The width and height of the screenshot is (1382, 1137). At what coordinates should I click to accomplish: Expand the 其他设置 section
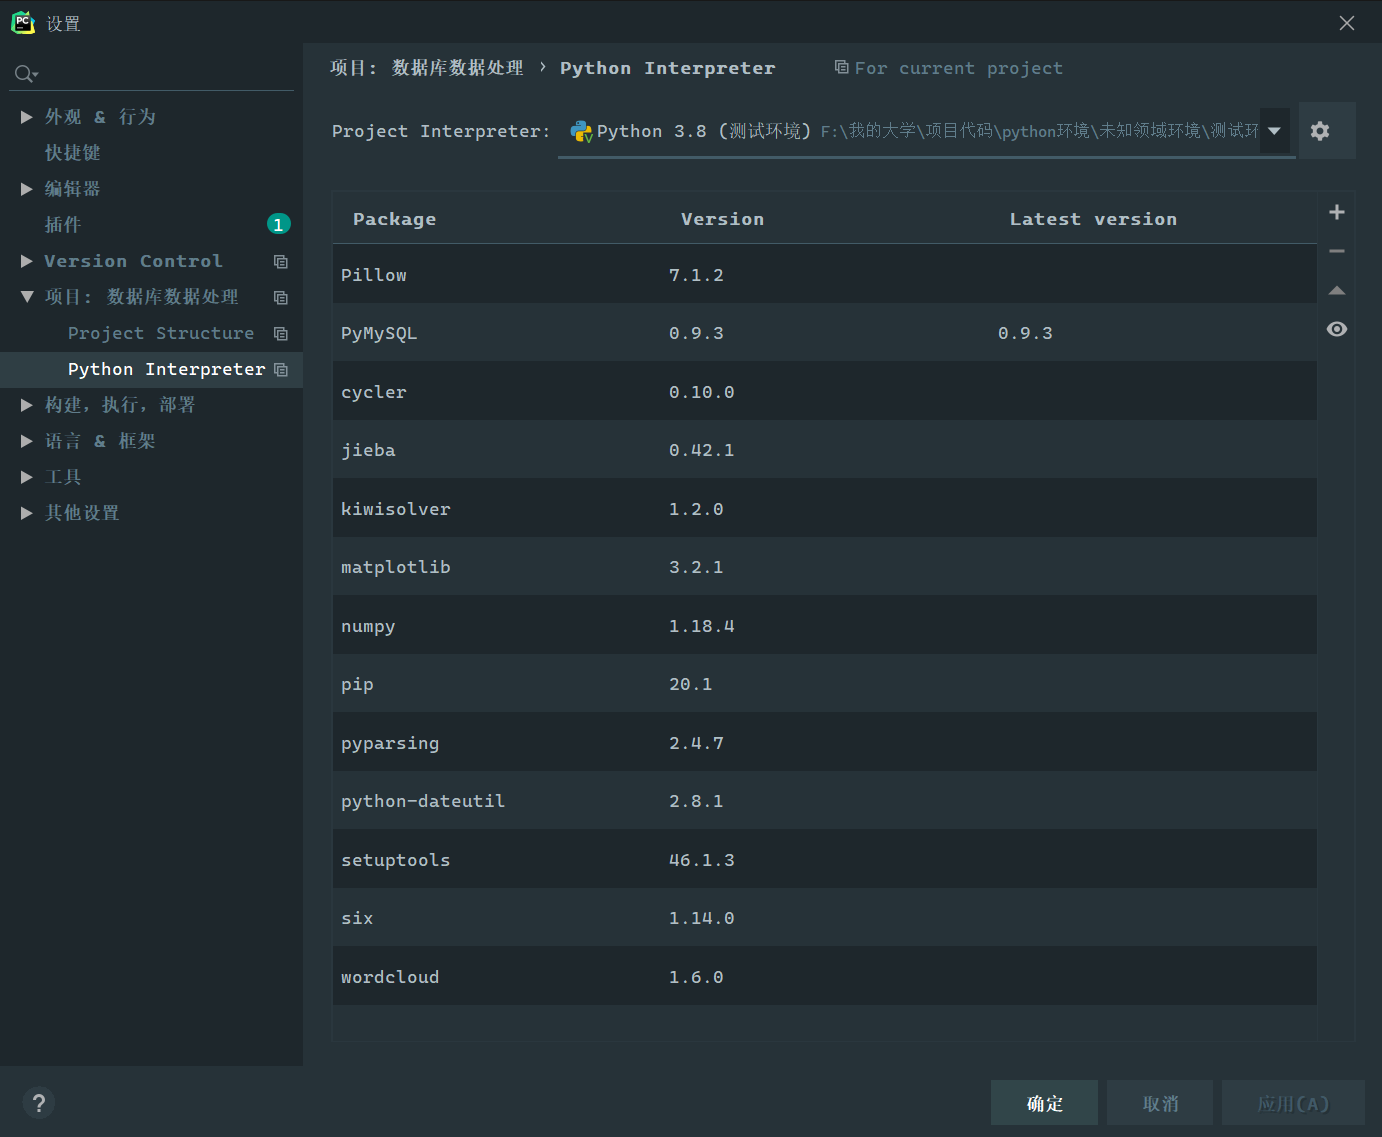point(27,513)
